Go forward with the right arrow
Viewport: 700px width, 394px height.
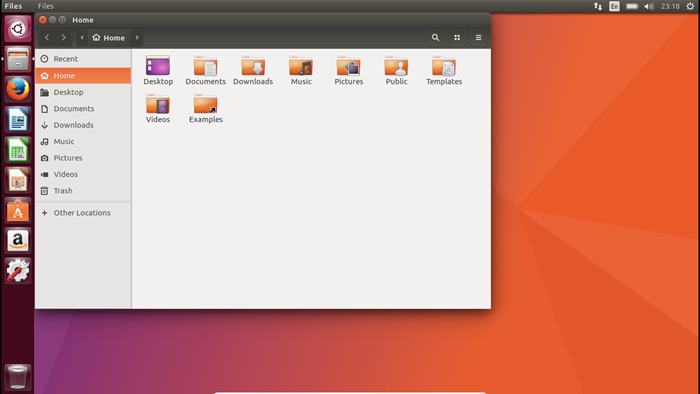tap(63, 37)
